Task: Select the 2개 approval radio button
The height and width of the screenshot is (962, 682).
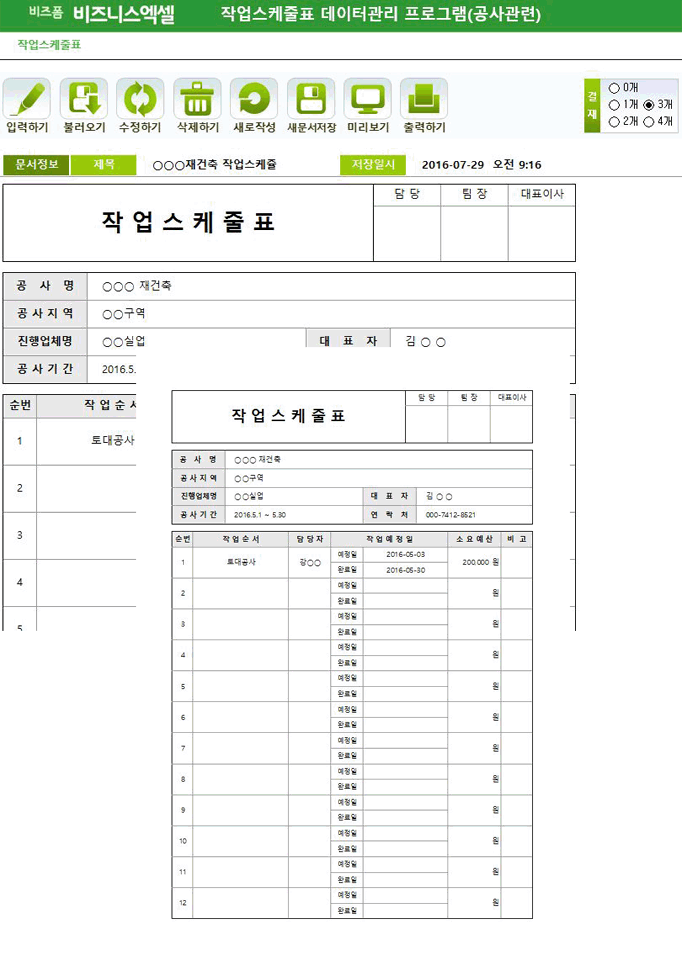Action: click(x=614, y=121)
